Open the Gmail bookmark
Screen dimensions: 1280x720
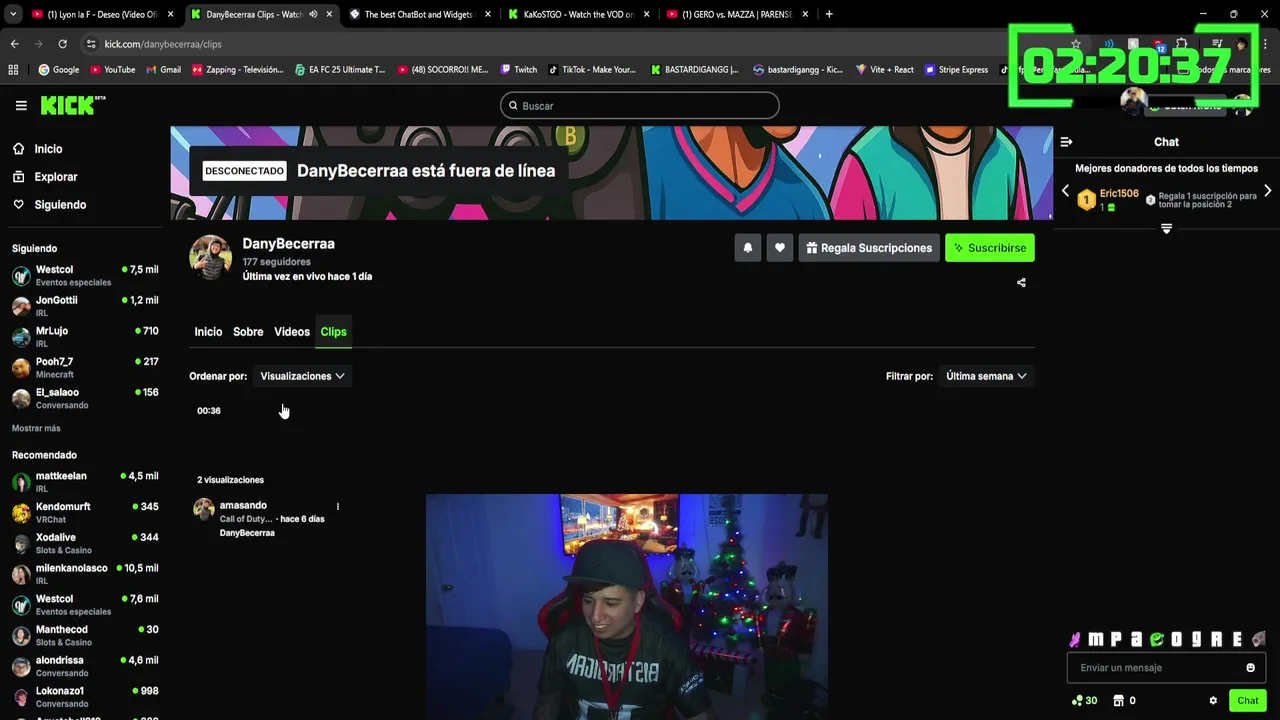coord(163,70)
